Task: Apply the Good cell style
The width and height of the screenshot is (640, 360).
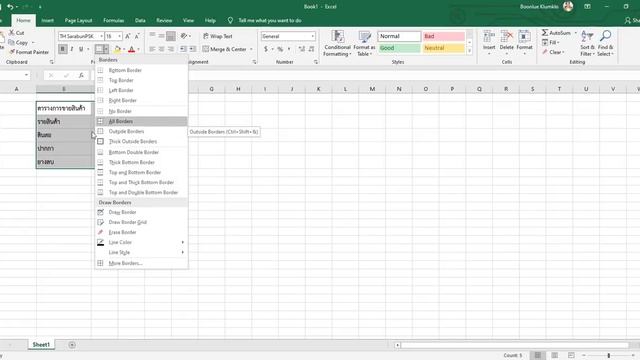Action: tap(399, 48)
